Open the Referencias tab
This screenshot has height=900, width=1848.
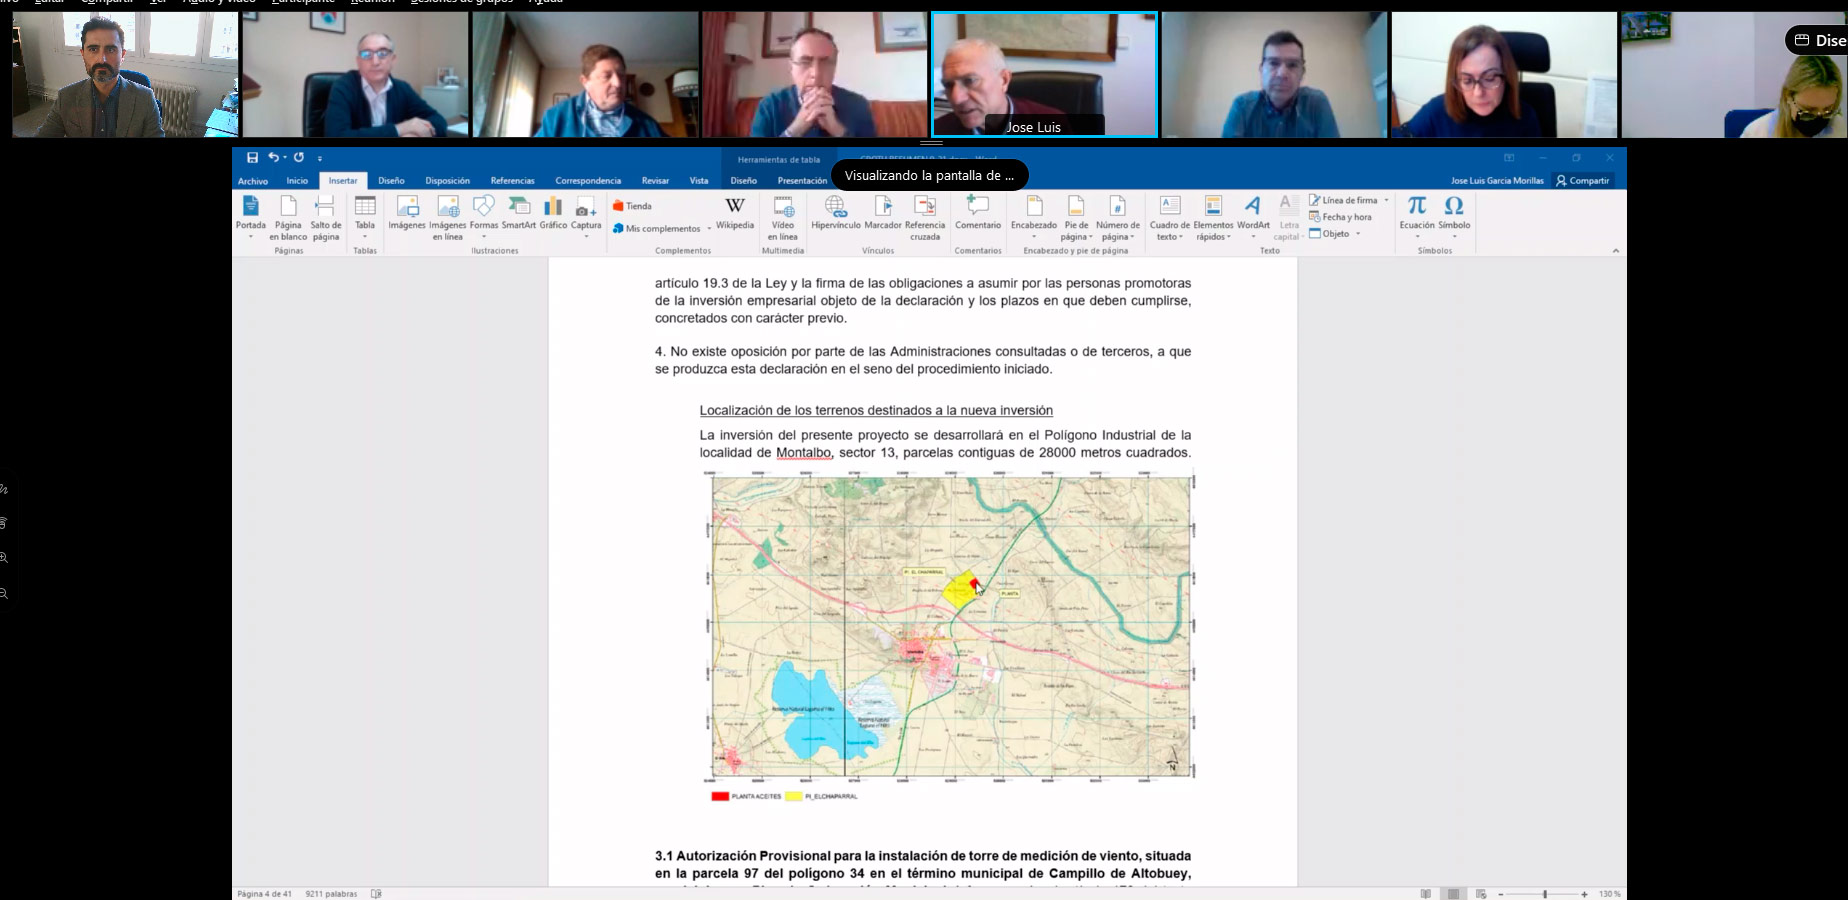(x=512, y=181)
